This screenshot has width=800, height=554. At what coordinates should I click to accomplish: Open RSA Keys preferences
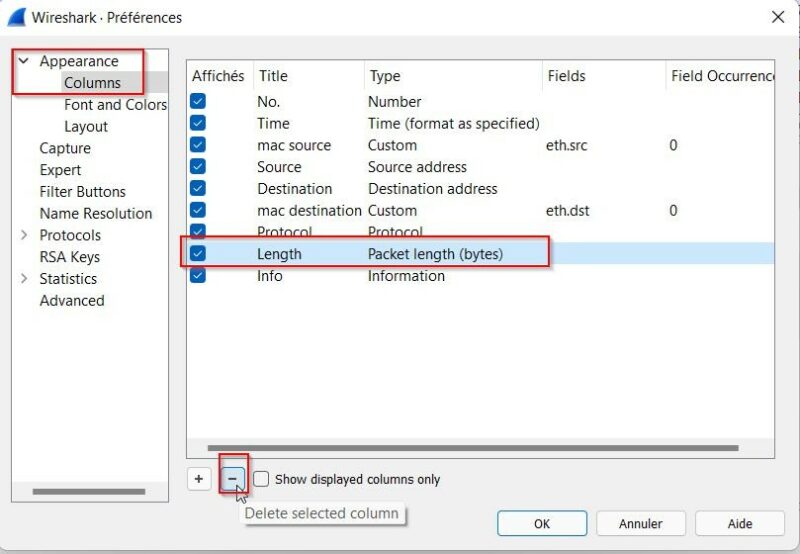click(x=69, y=257)
